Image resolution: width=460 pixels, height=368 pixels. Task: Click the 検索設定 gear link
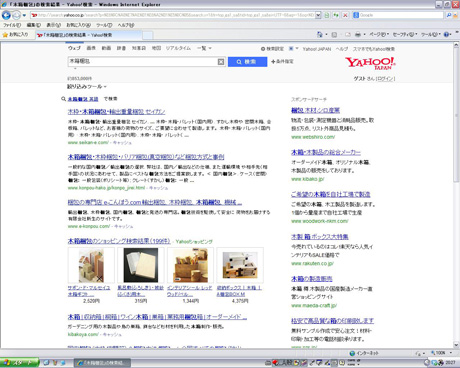click(x=272, y=49)
